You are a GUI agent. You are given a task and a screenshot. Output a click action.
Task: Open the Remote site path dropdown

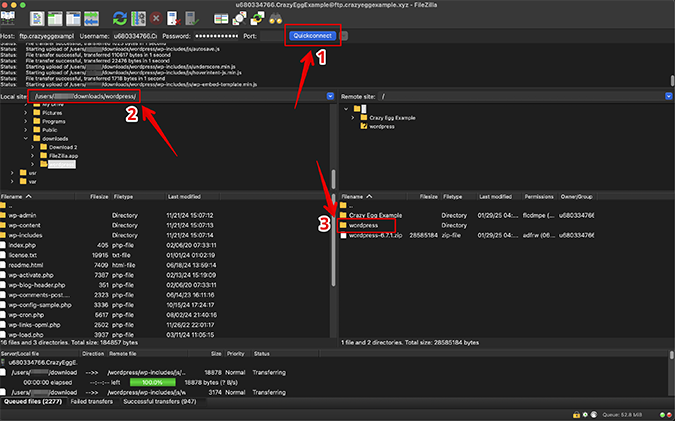pyautogui.click(x=669, y=96)
